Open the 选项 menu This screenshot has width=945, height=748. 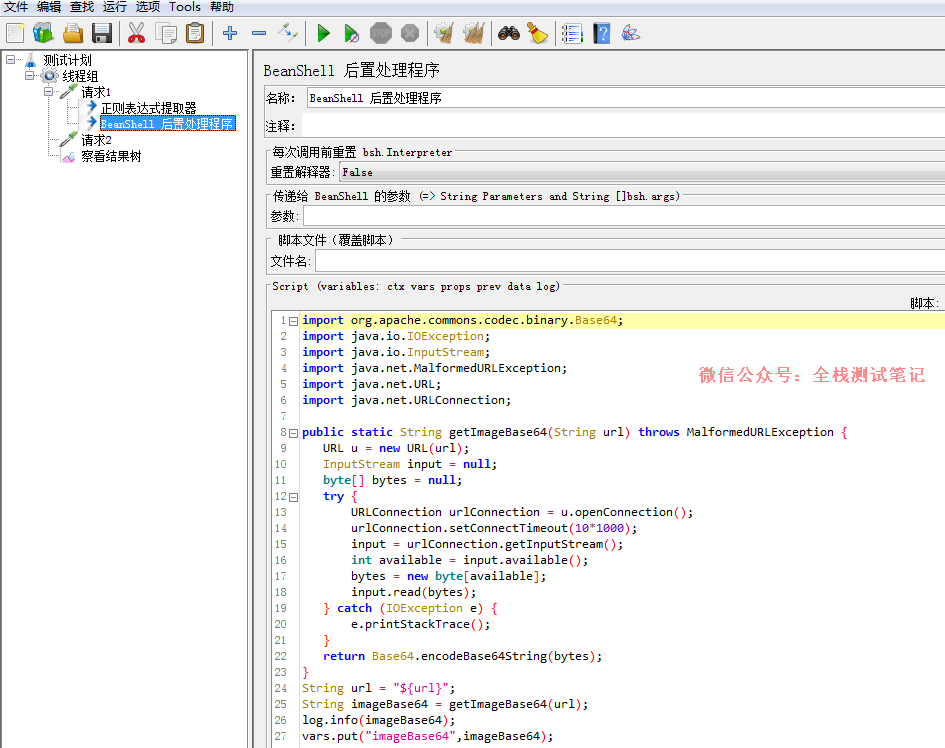click(x=148, y=7)
